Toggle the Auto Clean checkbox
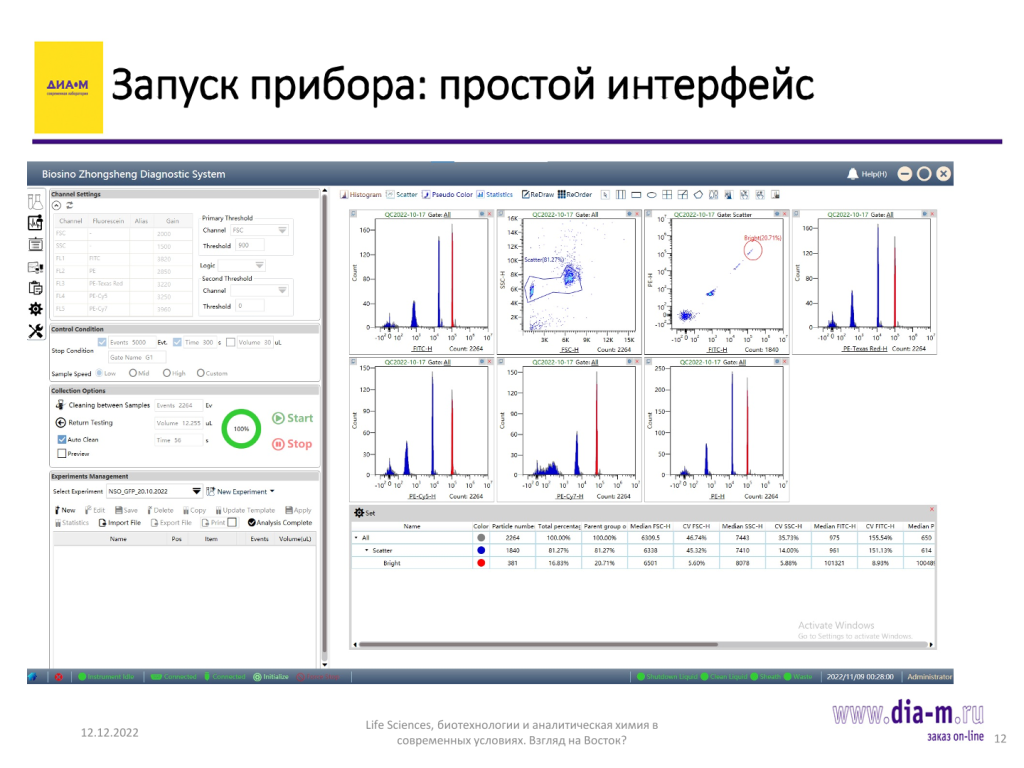The image size is (1024, 768). (x=62, y=439)
